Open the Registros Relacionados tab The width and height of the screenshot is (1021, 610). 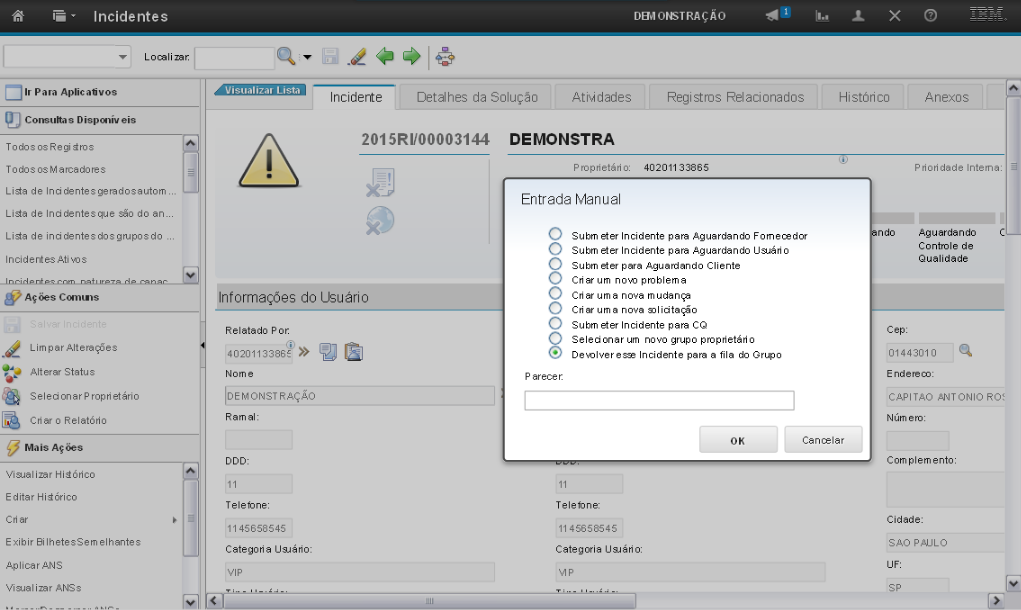click(735, 97)
